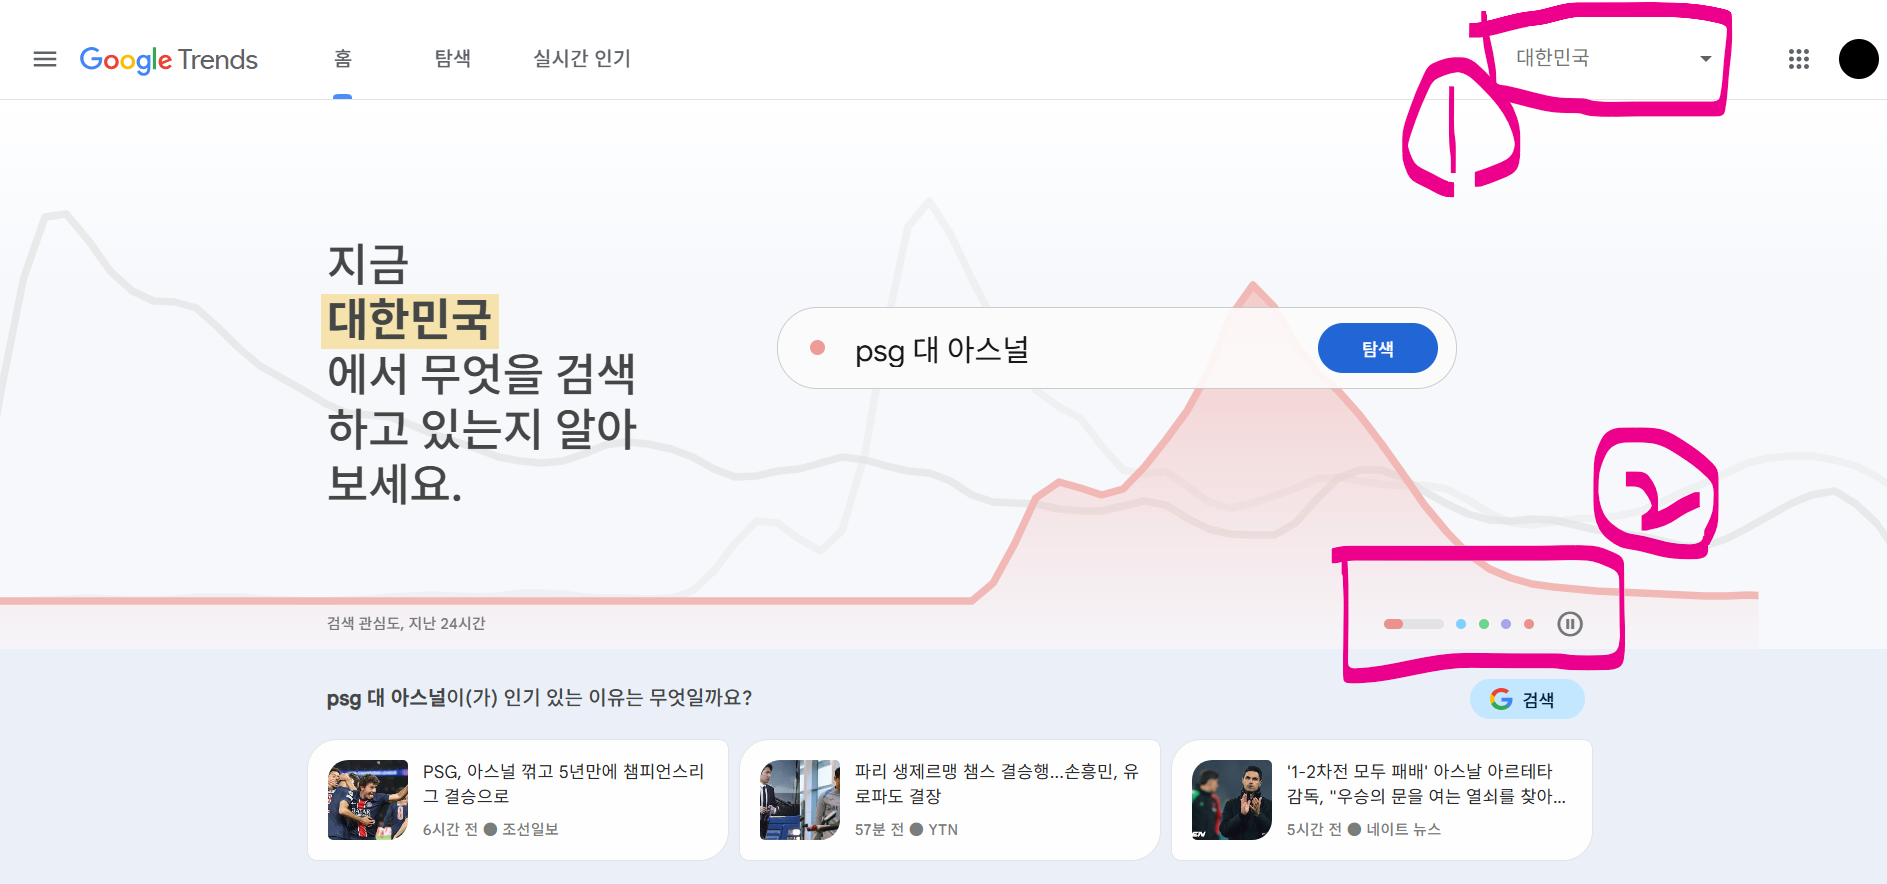The image size is (1887, 884).
Task: Pause the trending search carousel
Action: (x=1570, y=624)
